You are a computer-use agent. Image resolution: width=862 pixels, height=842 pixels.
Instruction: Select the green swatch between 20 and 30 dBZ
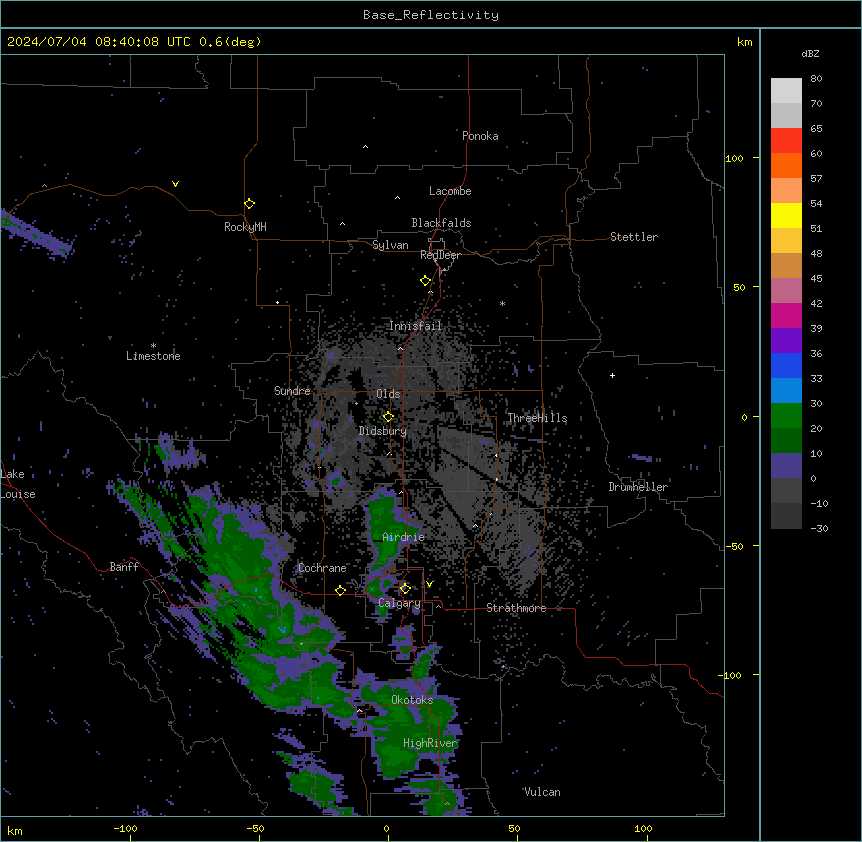pyautogui.click(x=786, y=416)
